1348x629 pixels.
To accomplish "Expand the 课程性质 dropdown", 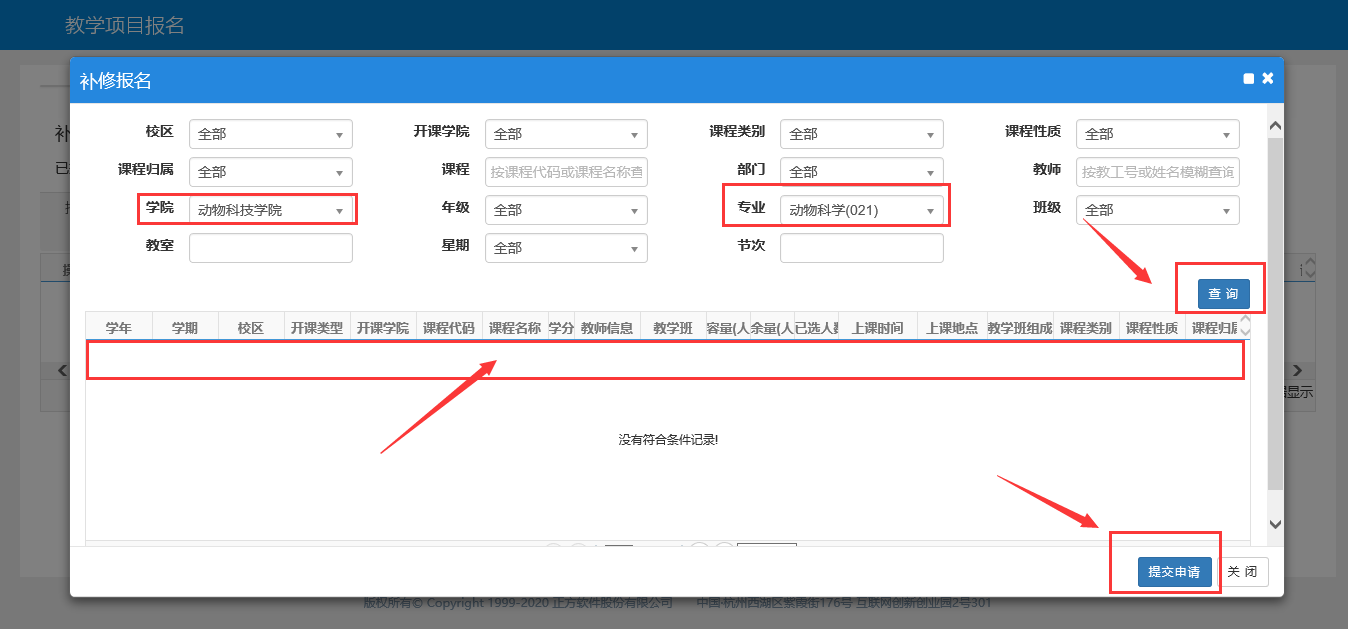I will click(x=1157, y=134).
